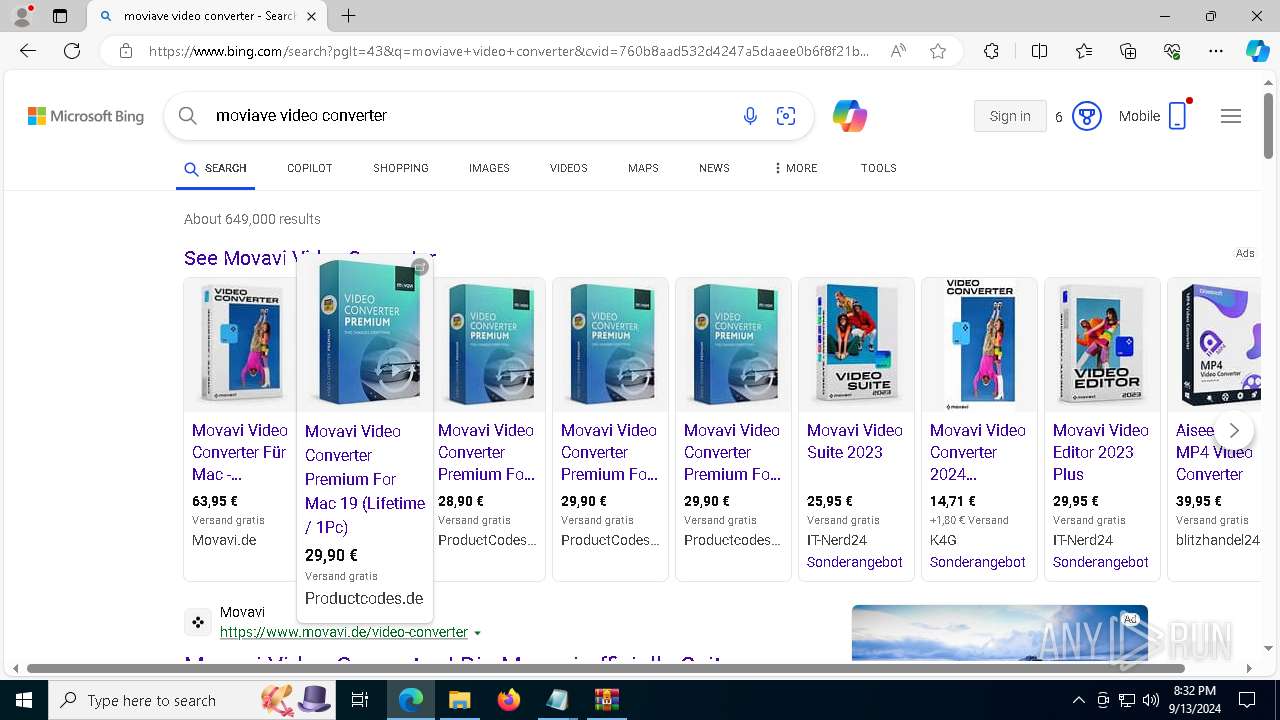Advance shopping carousel with next arrow

tap(1234, 430)
